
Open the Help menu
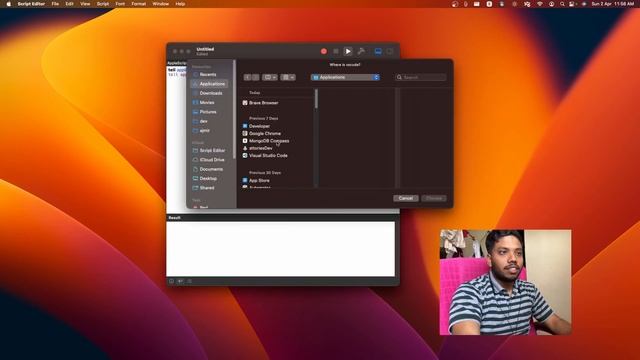click(180, 4)
